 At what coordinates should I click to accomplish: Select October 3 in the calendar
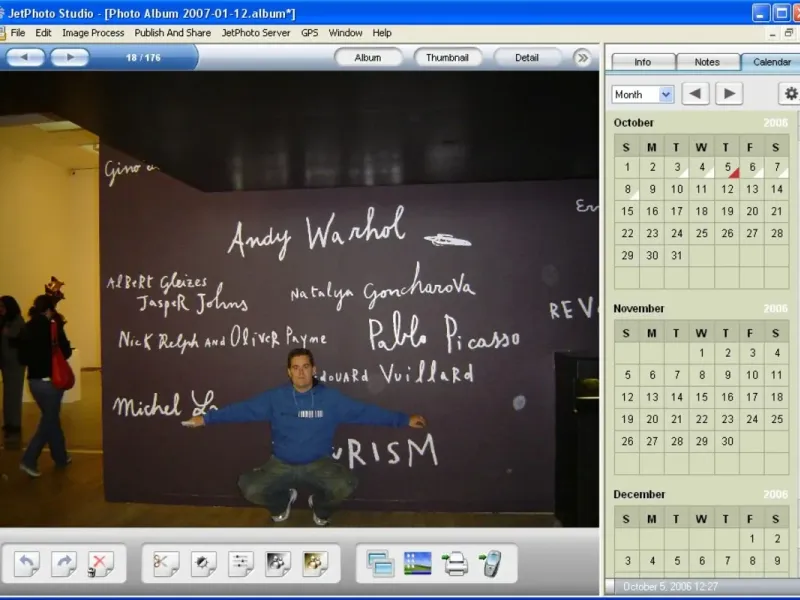point(677,167)
